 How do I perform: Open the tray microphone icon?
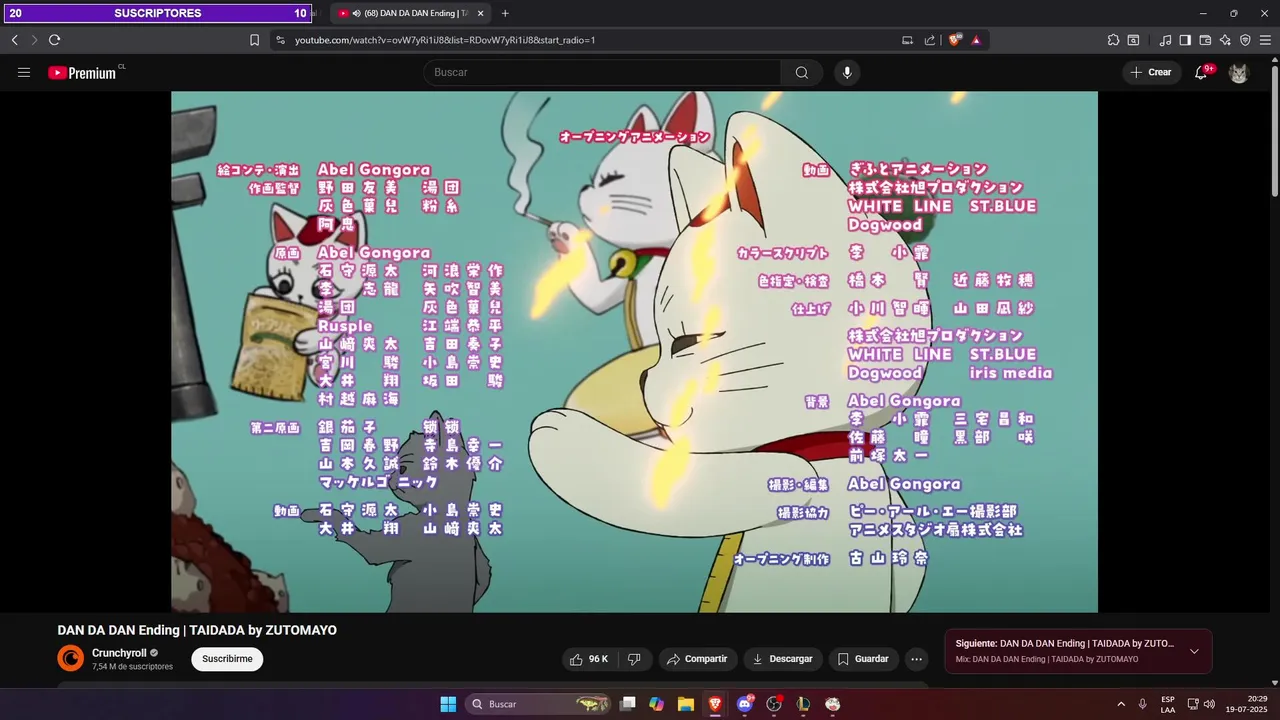1143,704
